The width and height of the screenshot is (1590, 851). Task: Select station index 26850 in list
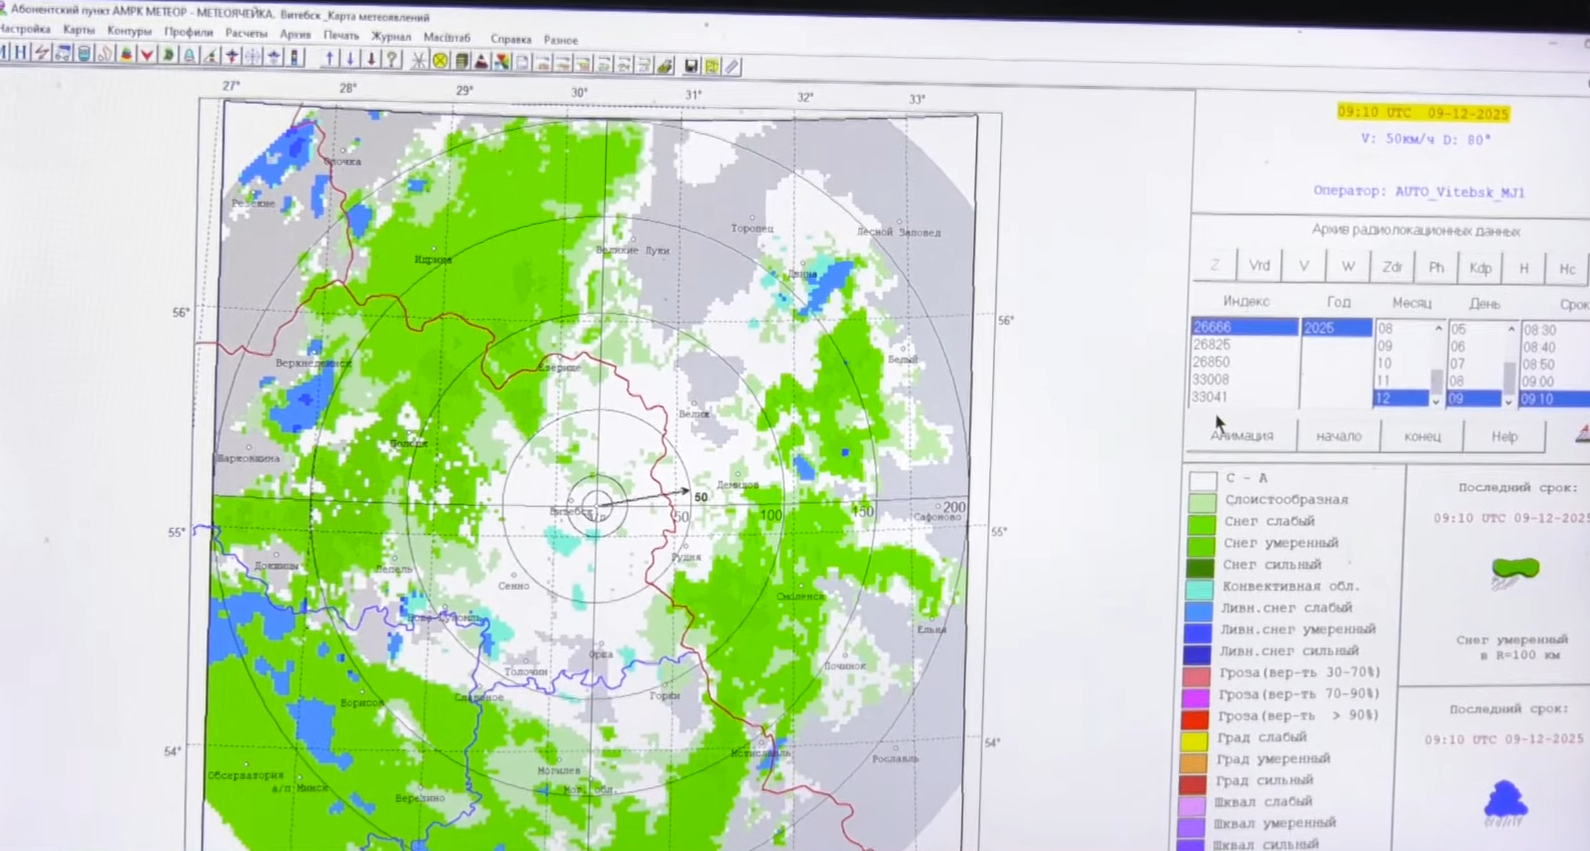coord(1211,362)
